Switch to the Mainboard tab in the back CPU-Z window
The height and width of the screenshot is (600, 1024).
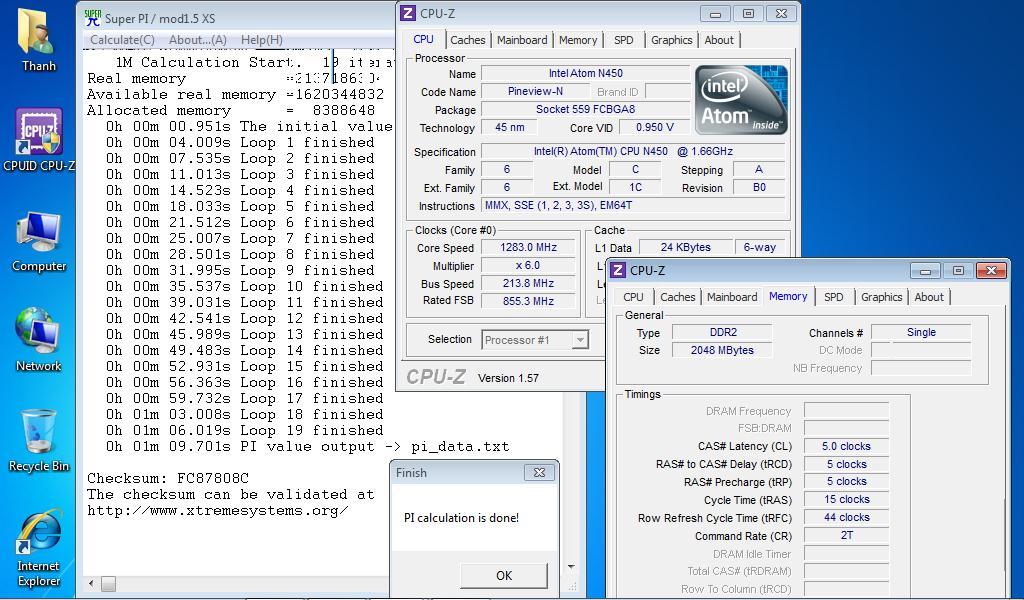click(522, 40)
